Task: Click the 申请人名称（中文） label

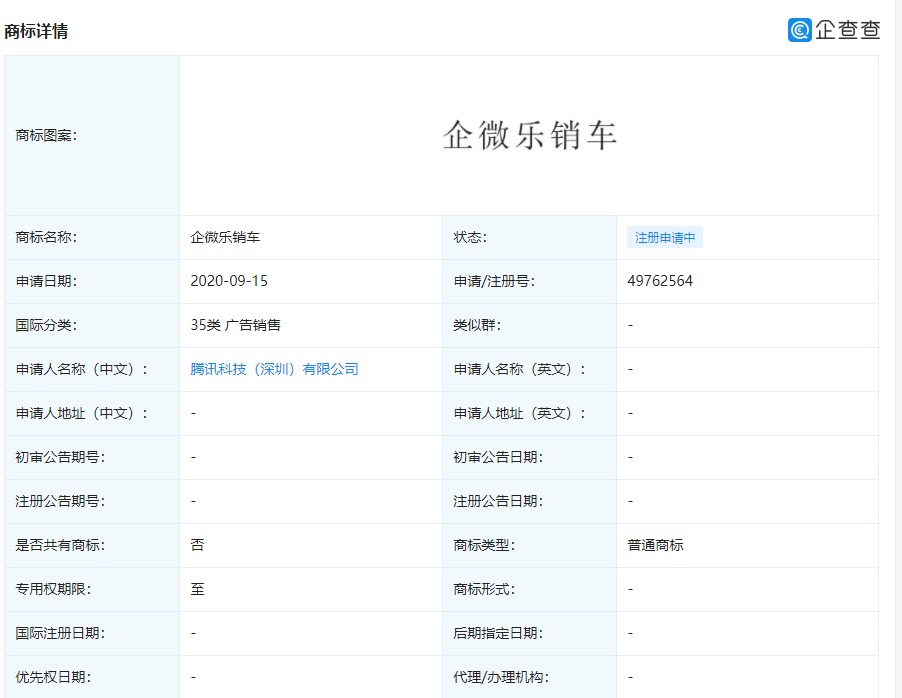Action: tap(82, 369)
